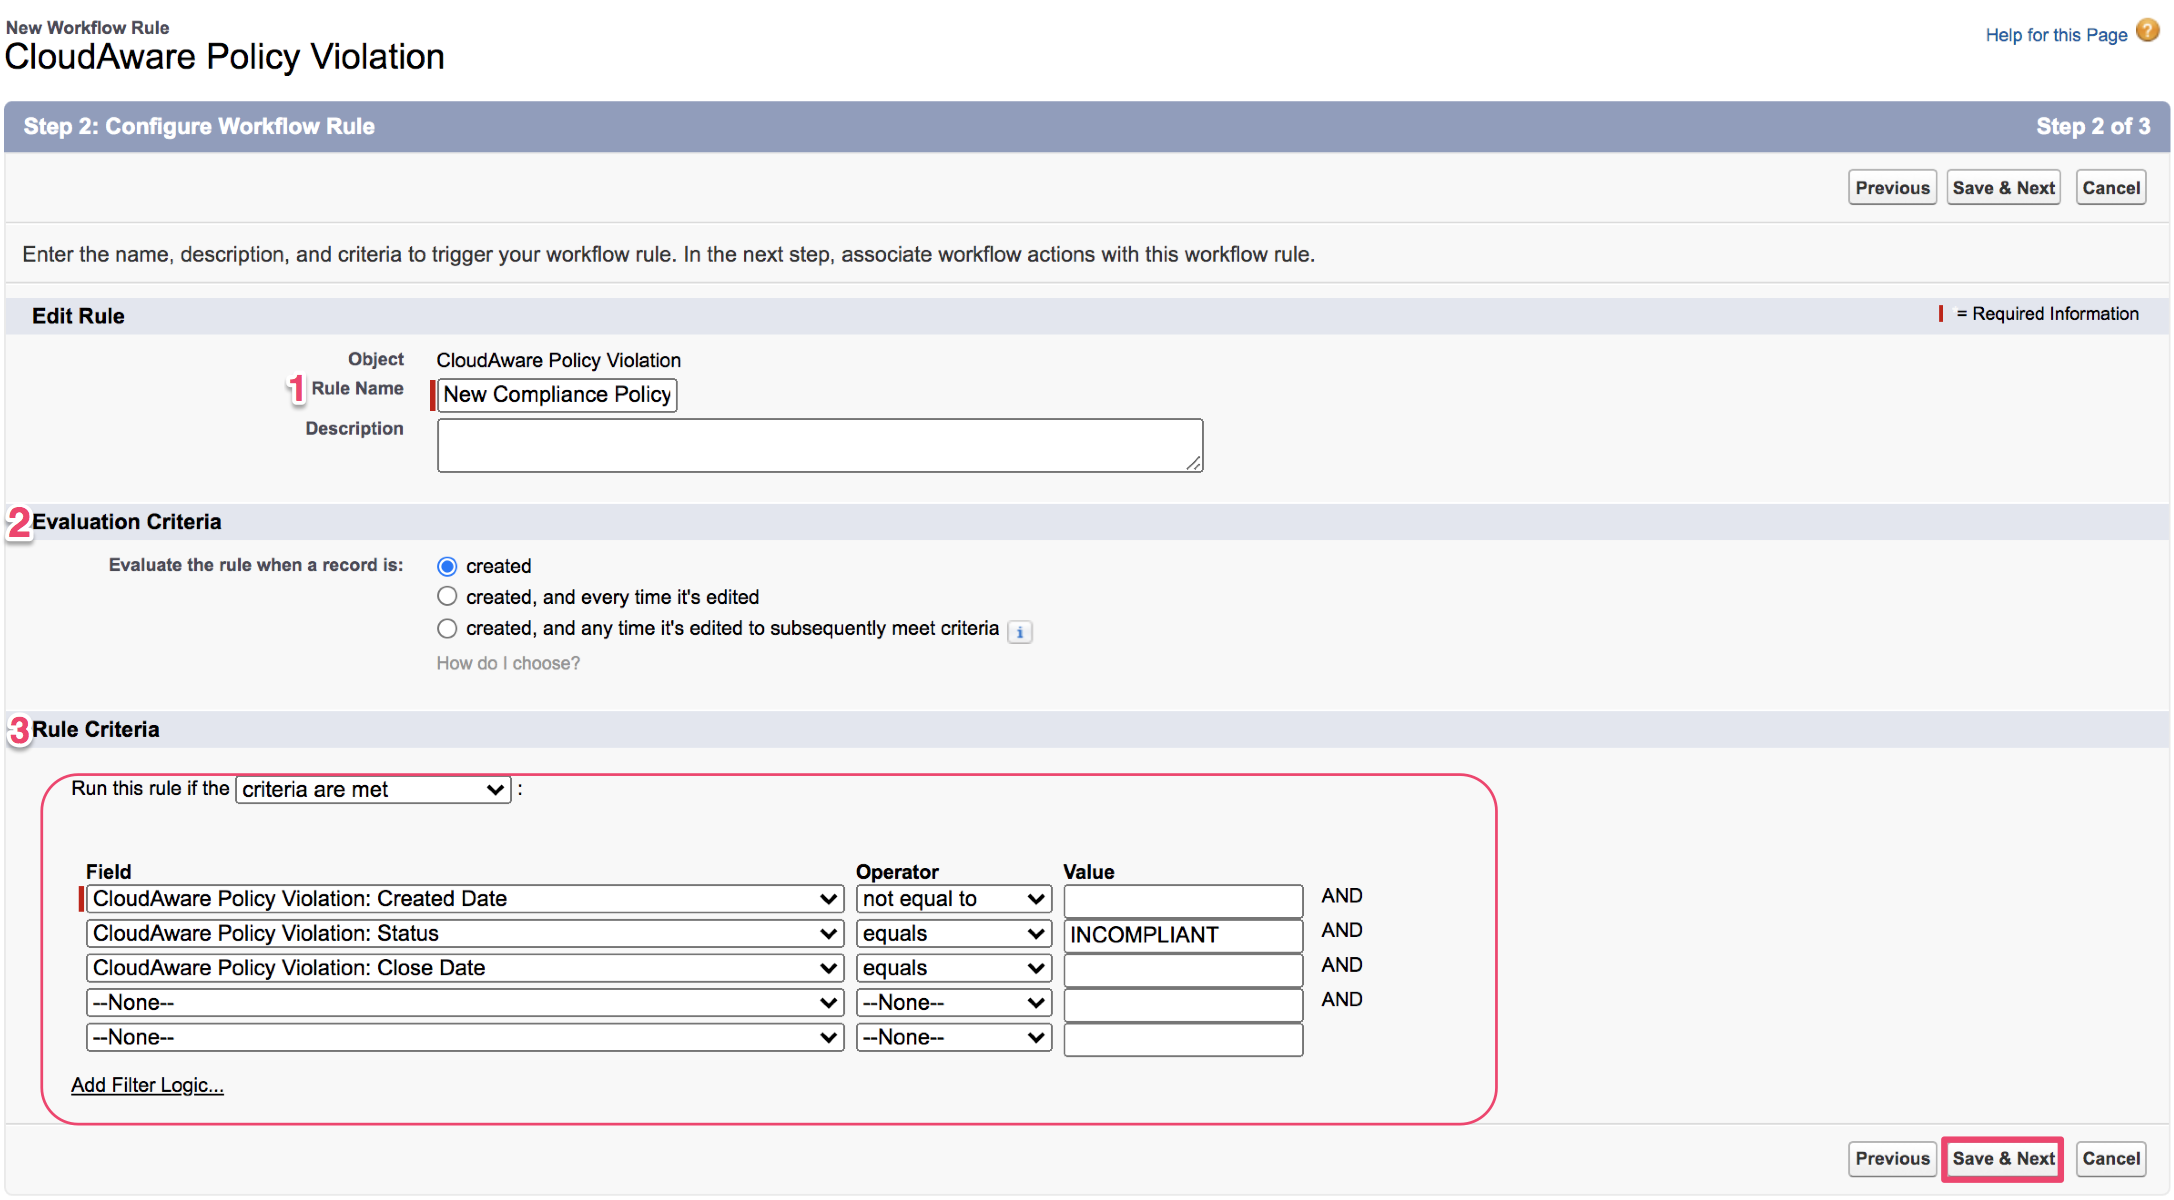2174x1200 pixels.
Task: Click the orange help question mark icon
Action: [2147, 31]
